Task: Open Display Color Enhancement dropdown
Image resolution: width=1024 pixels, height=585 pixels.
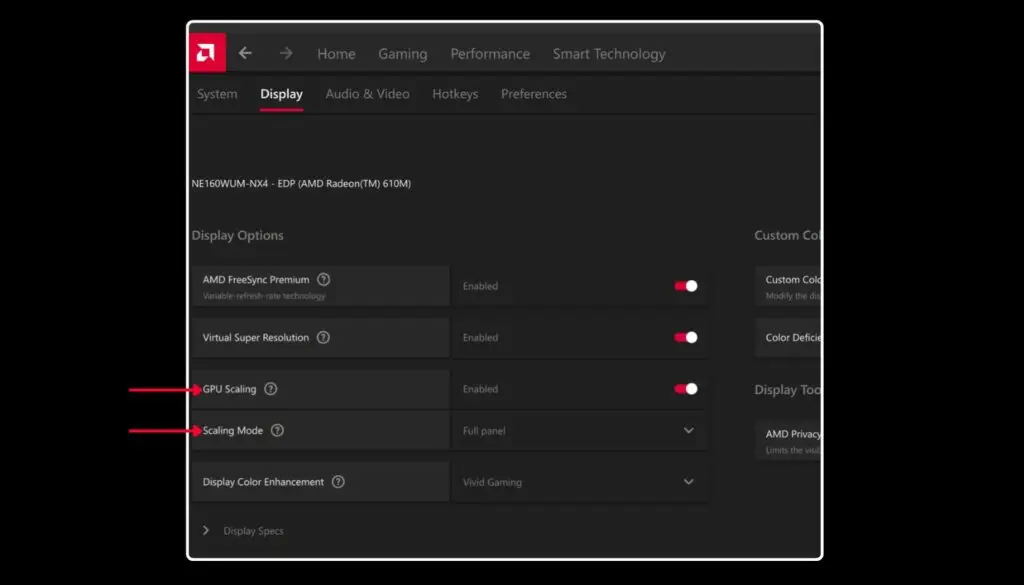Action: [579, 482]
